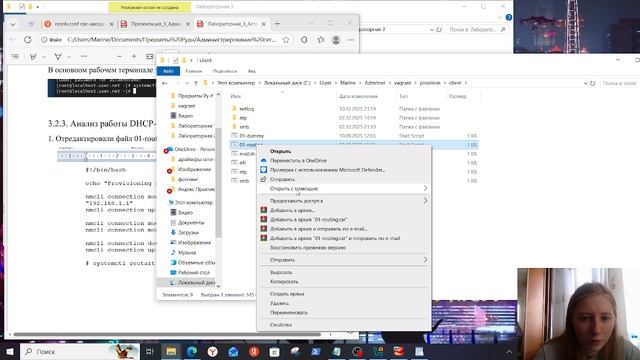Show hidden icons in system tray

coord(509,351)
